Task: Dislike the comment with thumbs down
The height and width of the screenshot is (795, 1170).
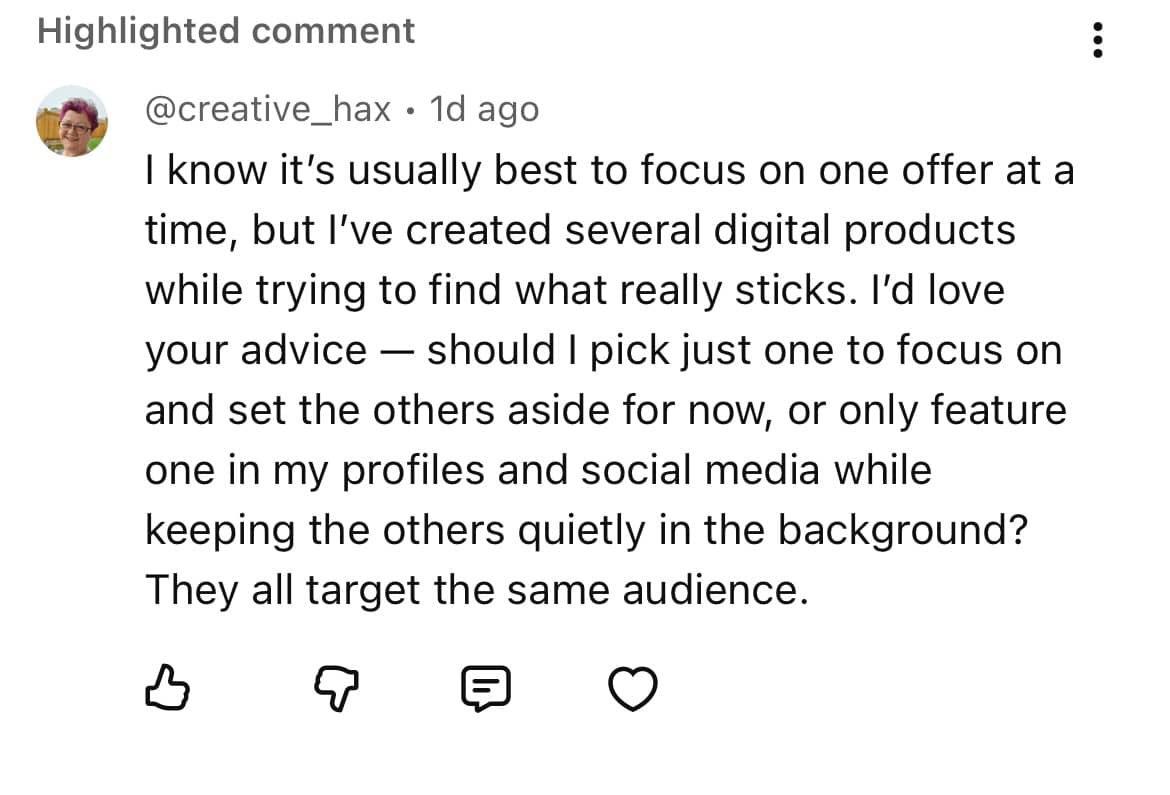Action: [x=331, y=688]
